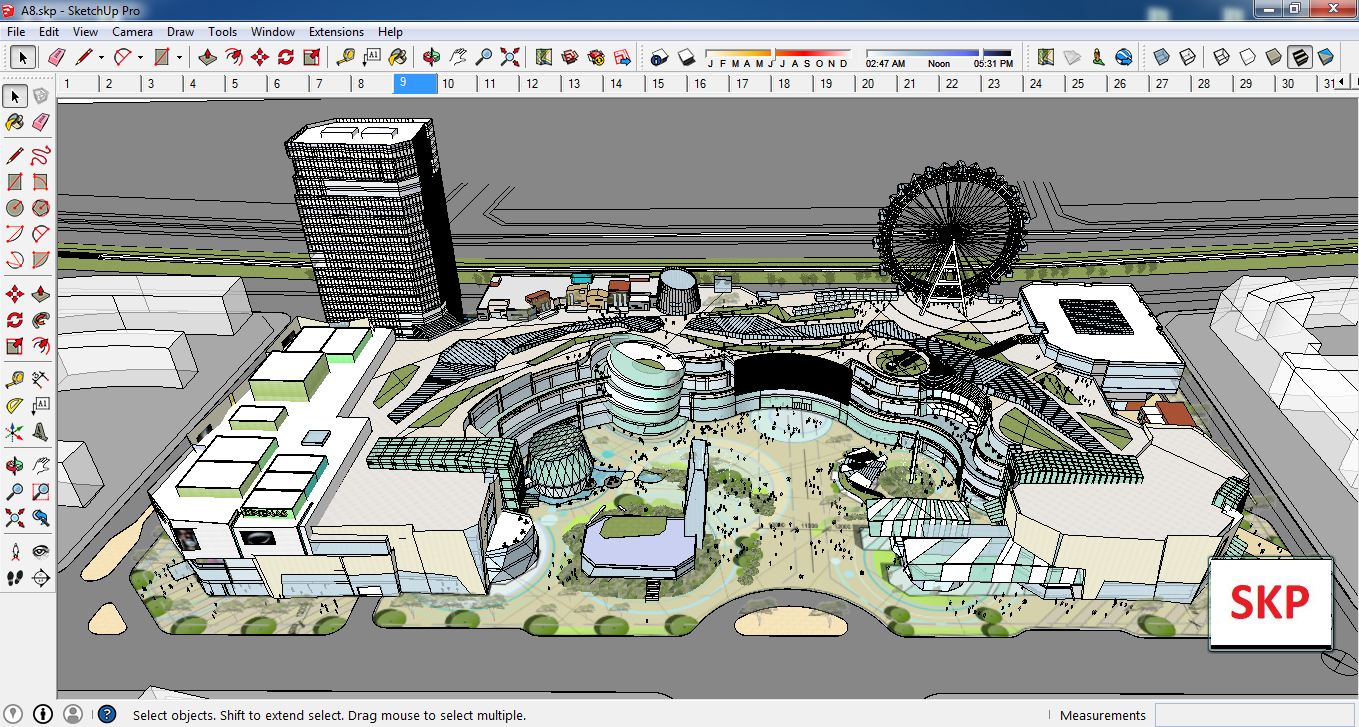This screenshot has height=727, width=1359.
Task: Open the Extensions menu
Action: click(x=336, y=32)
